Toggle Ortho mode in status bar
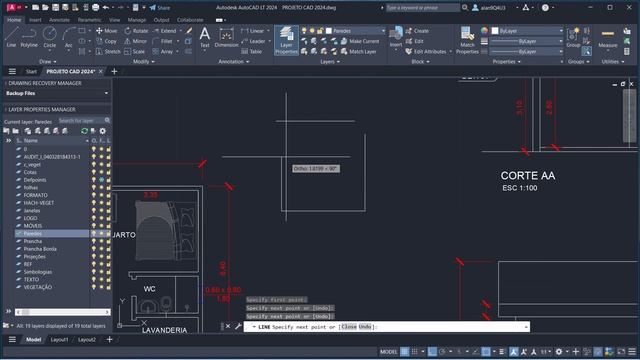640x360 pixels. point(432,351)
